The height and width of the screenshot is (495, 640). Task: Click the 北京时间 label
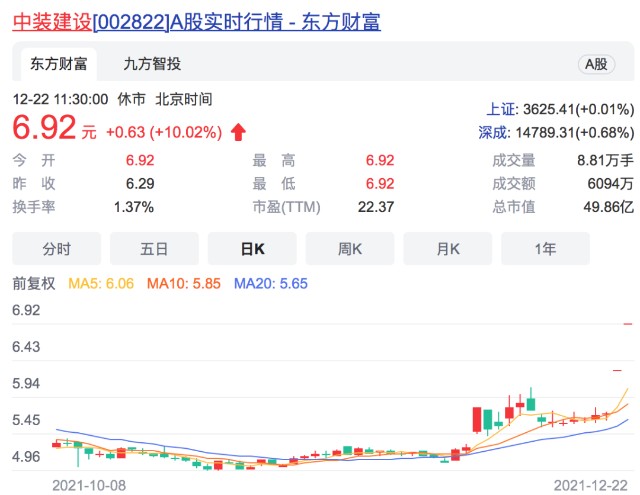point(184,99)
